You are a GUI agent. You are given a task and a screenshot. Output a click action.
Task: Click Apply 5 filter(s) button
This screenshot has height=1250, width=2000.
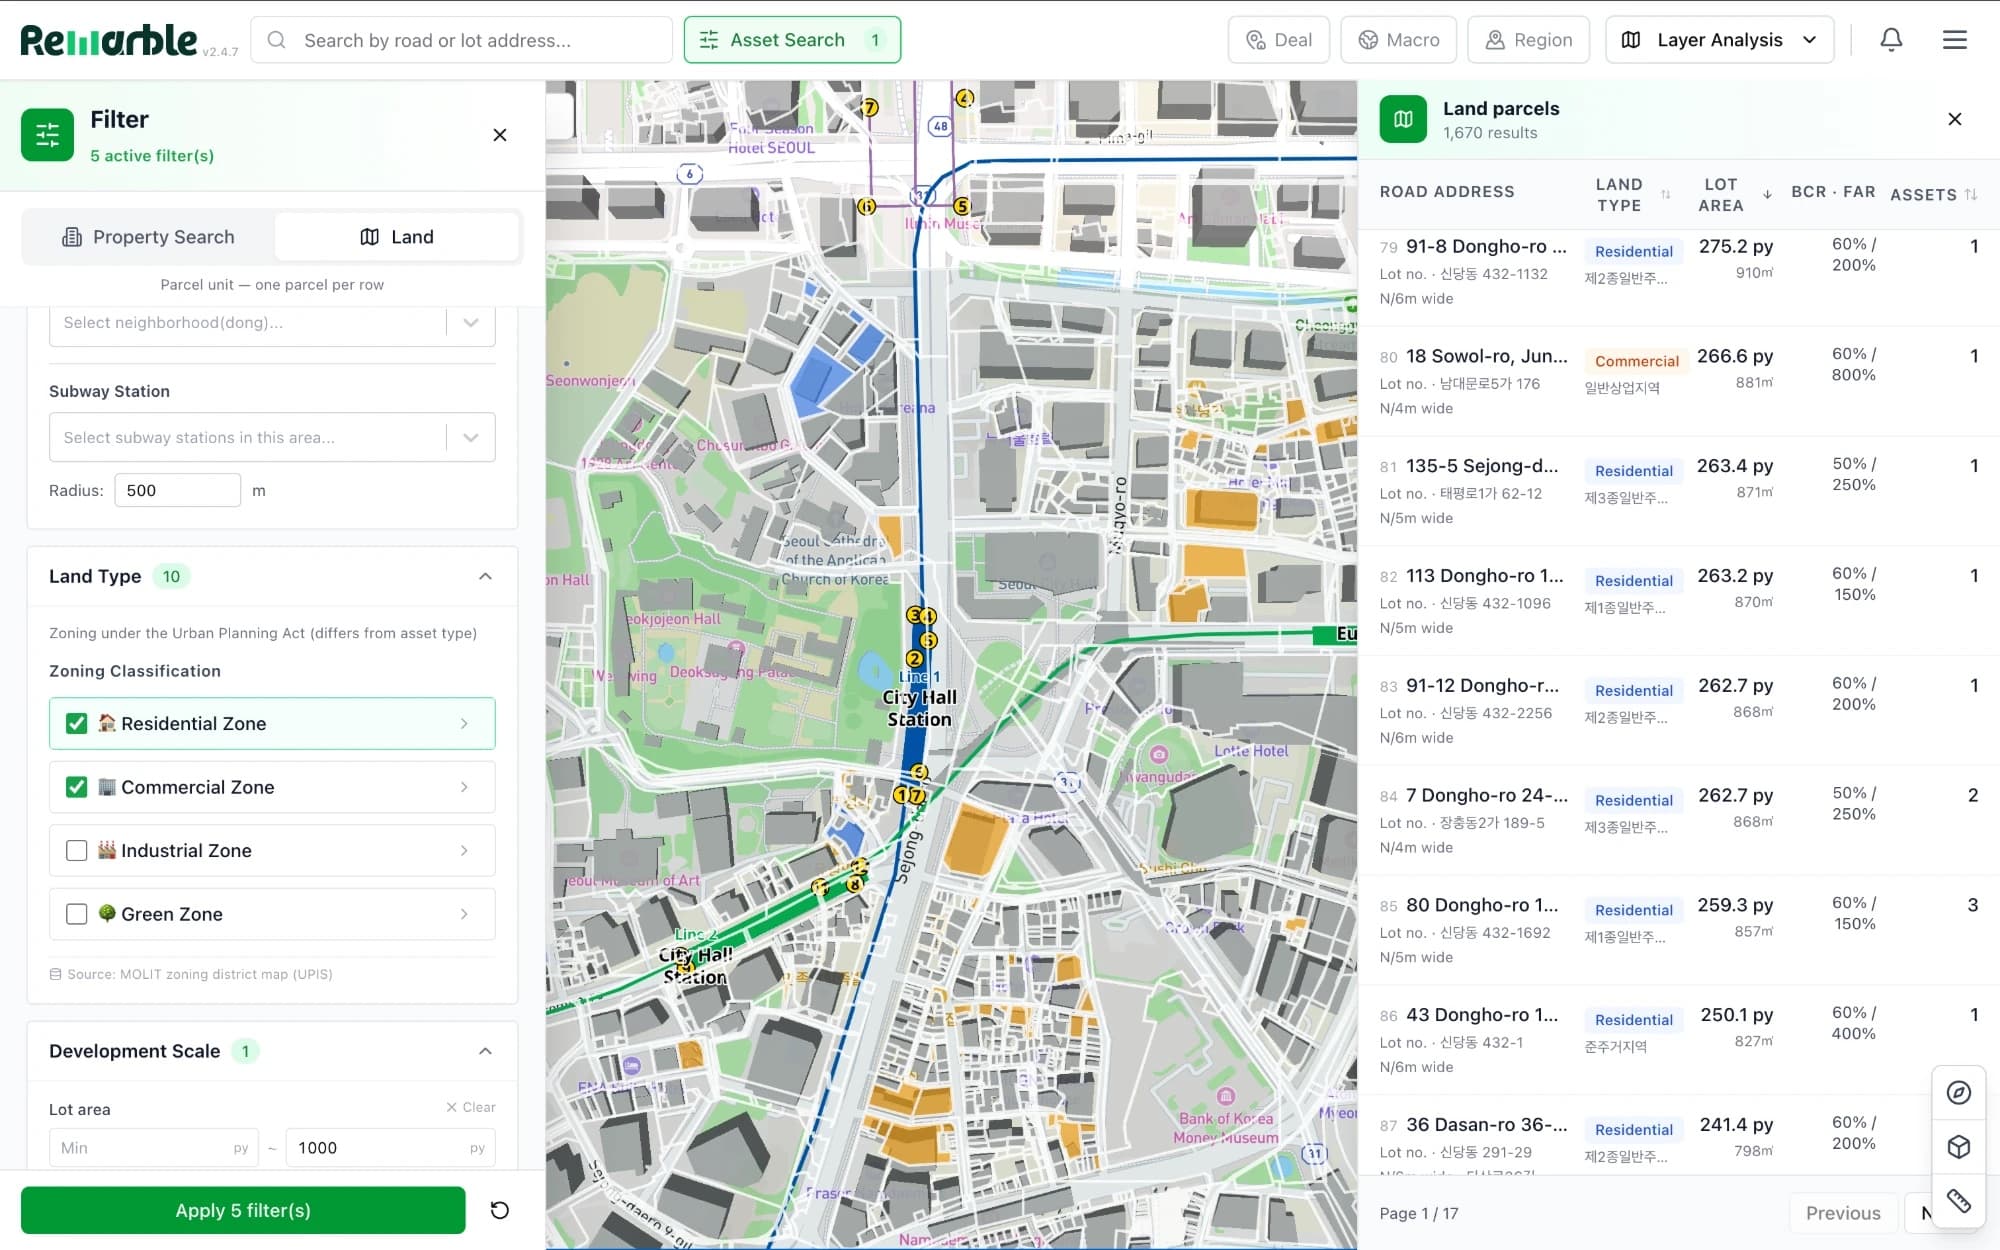[x=243, y=1210]
